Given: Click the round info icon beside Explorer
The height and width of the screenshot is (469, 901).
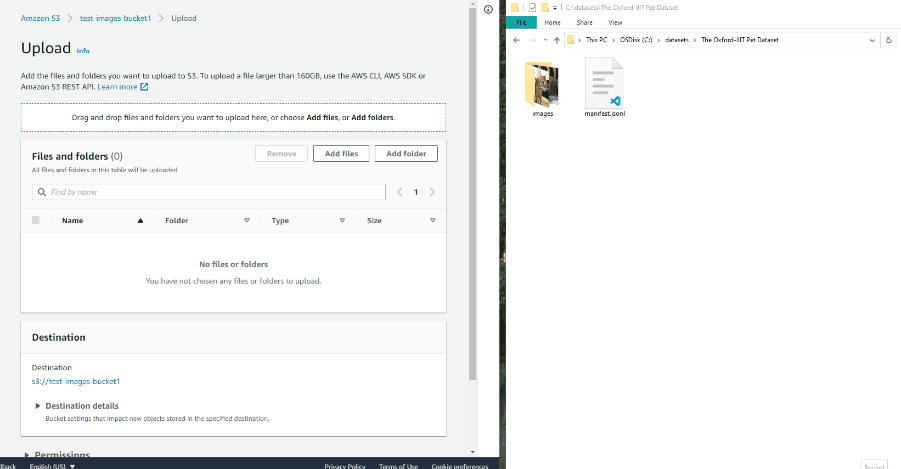Looking at the screenshot, I should tap(487, 9).
